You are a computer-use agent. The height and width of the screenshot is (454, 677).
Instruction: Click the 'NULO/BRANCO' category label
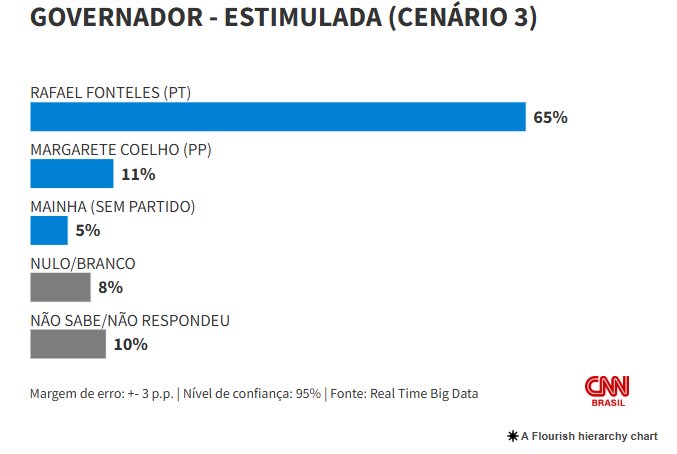(83, 264)
